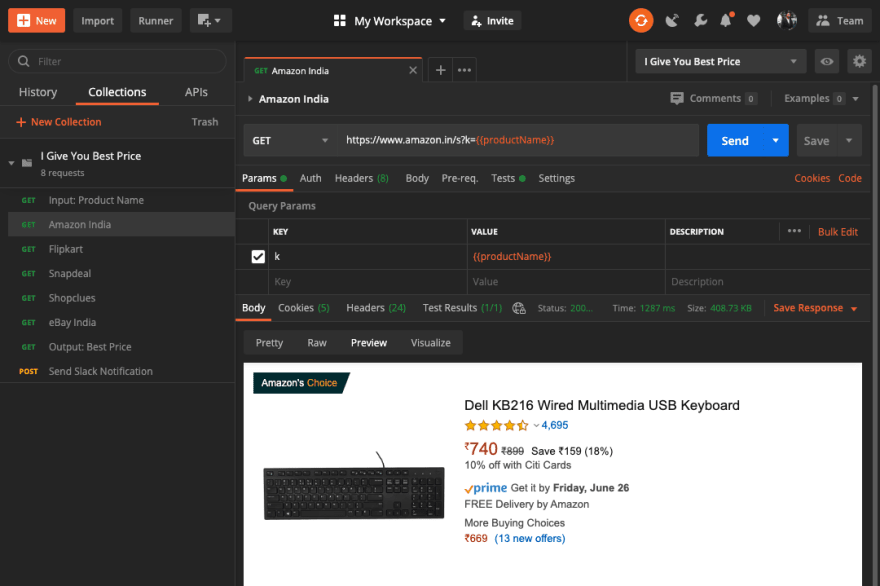Open the Tests tab
The image size is (880, 586).
coord(508,178)
